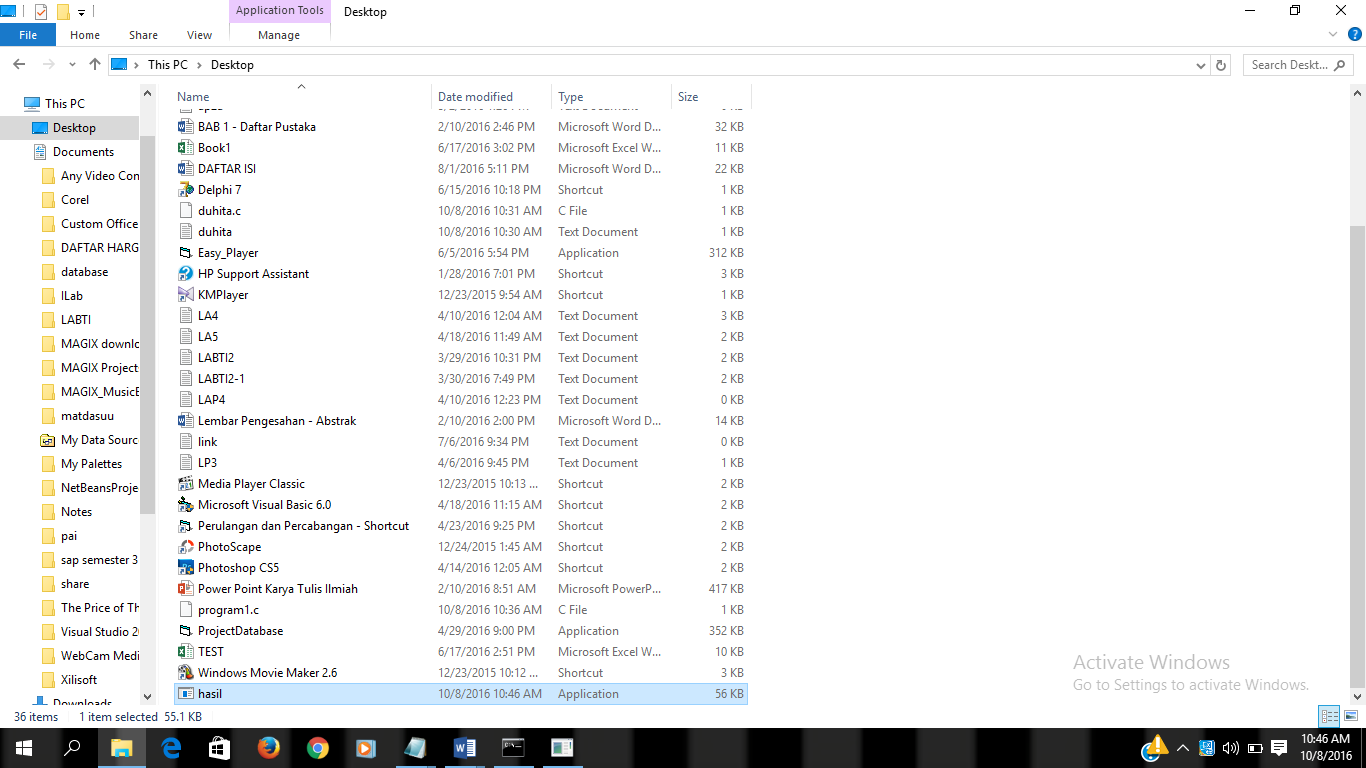Click the Refresh button beside the address bar

[1220, 65]
